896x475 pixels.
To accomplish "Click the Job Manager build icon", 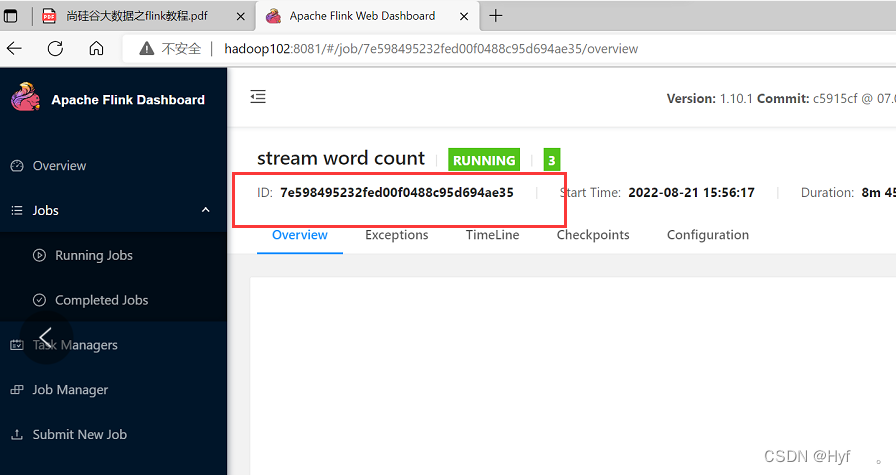I will pyautogui.click(x=17, y=389).
